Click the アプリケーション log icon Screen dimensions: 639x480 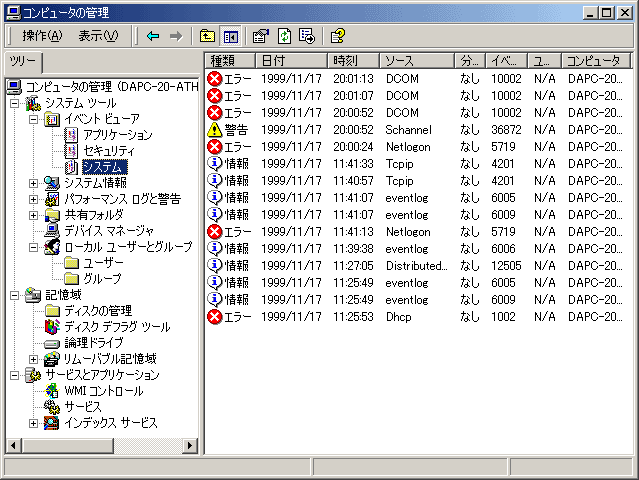(71, 135)
